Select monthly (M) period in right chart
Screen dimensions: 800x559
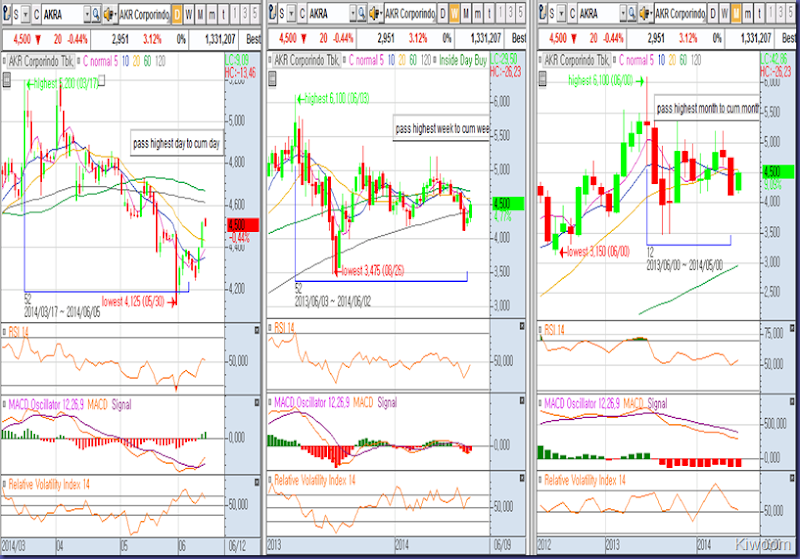click(x=736, y=14)
